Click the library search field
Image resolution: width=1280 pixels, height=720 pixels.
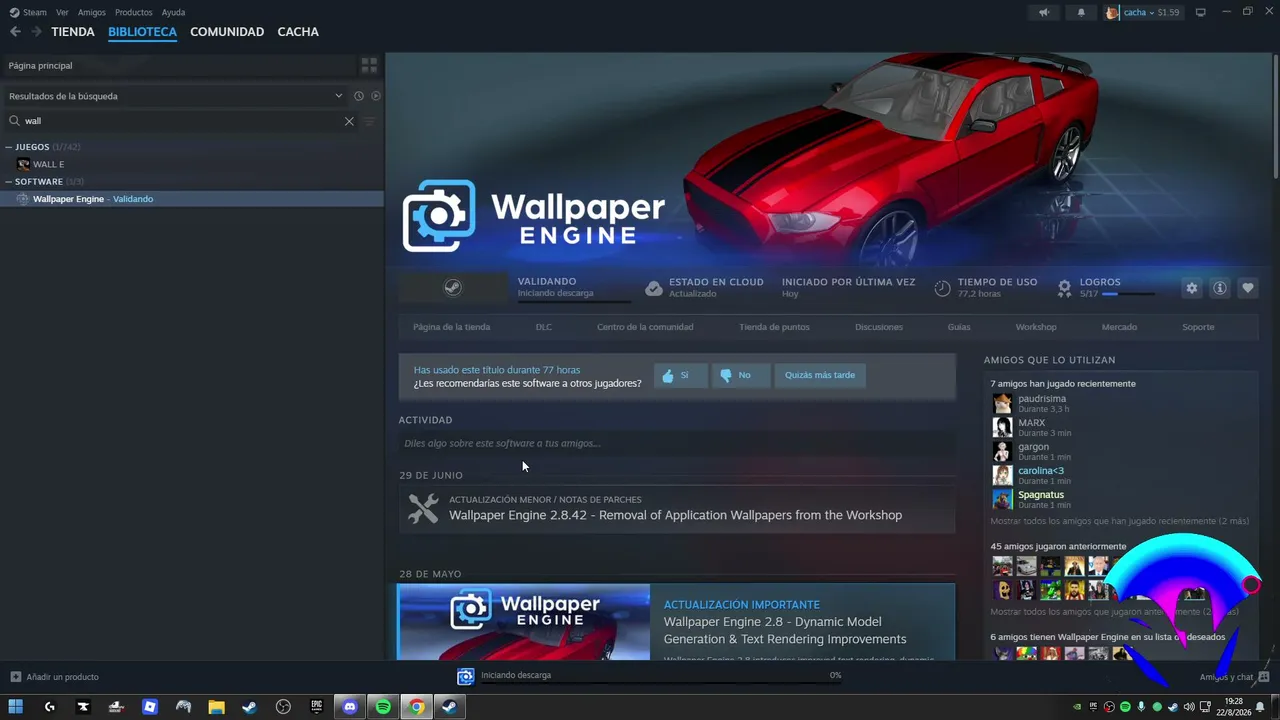pos(182,121)
